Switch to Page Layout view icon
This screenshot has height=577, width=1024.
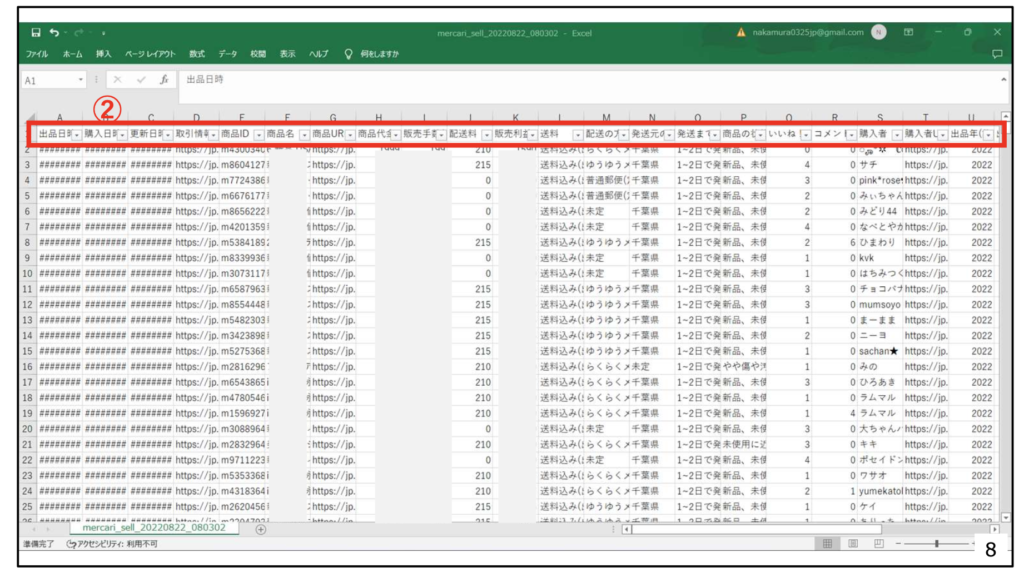click(852, 543)
